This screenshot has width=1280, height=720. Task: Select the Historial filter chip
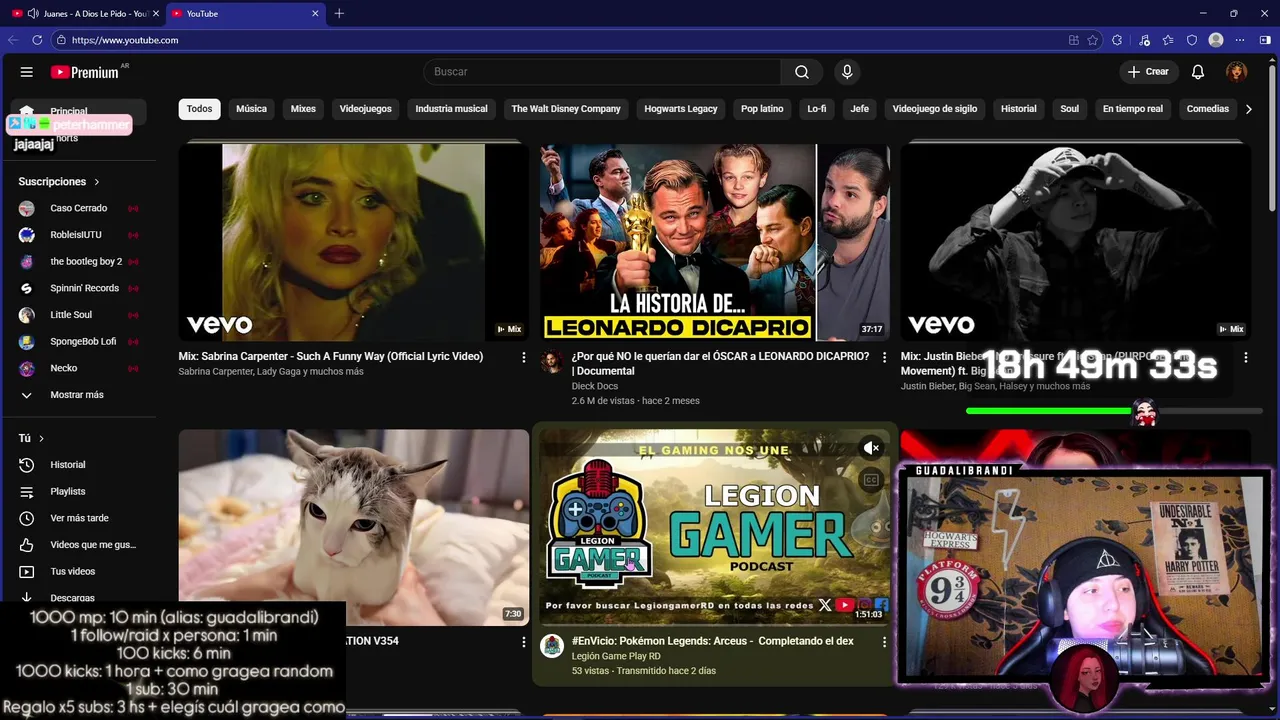(1019, 109)
